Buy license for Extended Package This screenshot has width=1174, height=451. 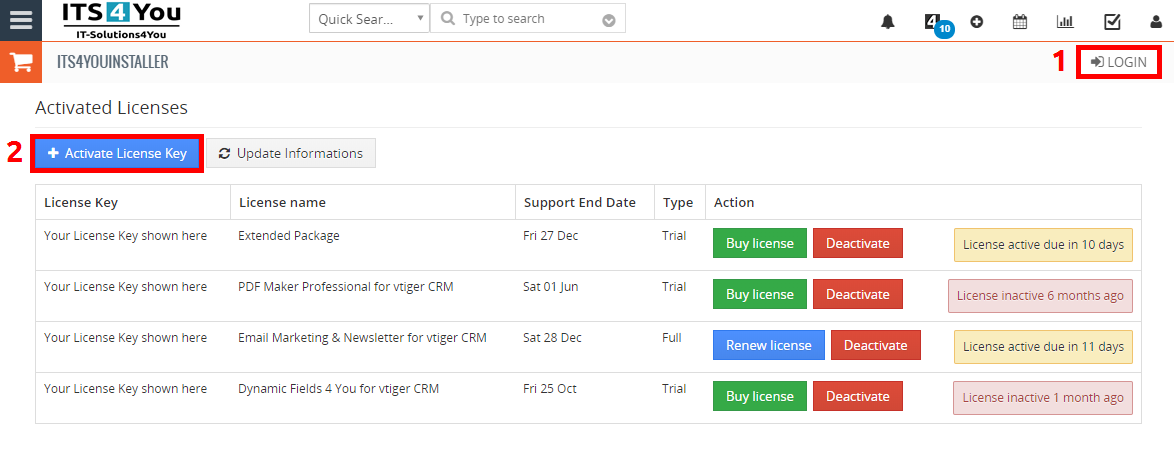pyautogui.click(x=759, y=243)
